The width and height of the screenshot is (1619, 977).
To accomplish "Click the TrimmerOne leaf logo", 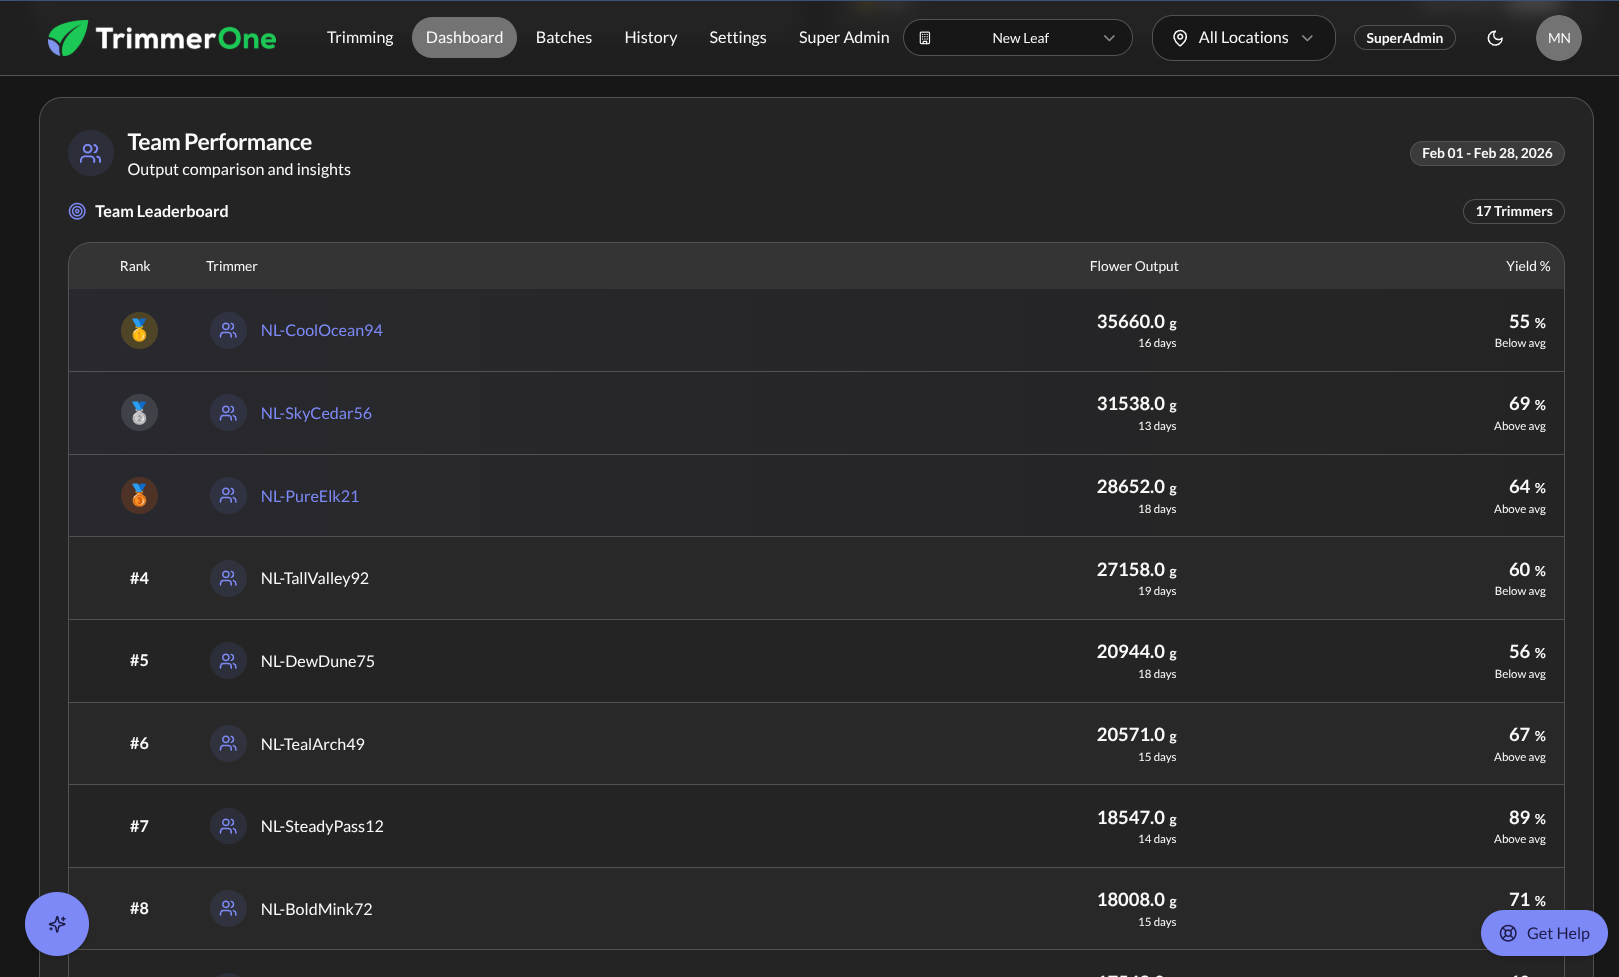I will 68,38.
